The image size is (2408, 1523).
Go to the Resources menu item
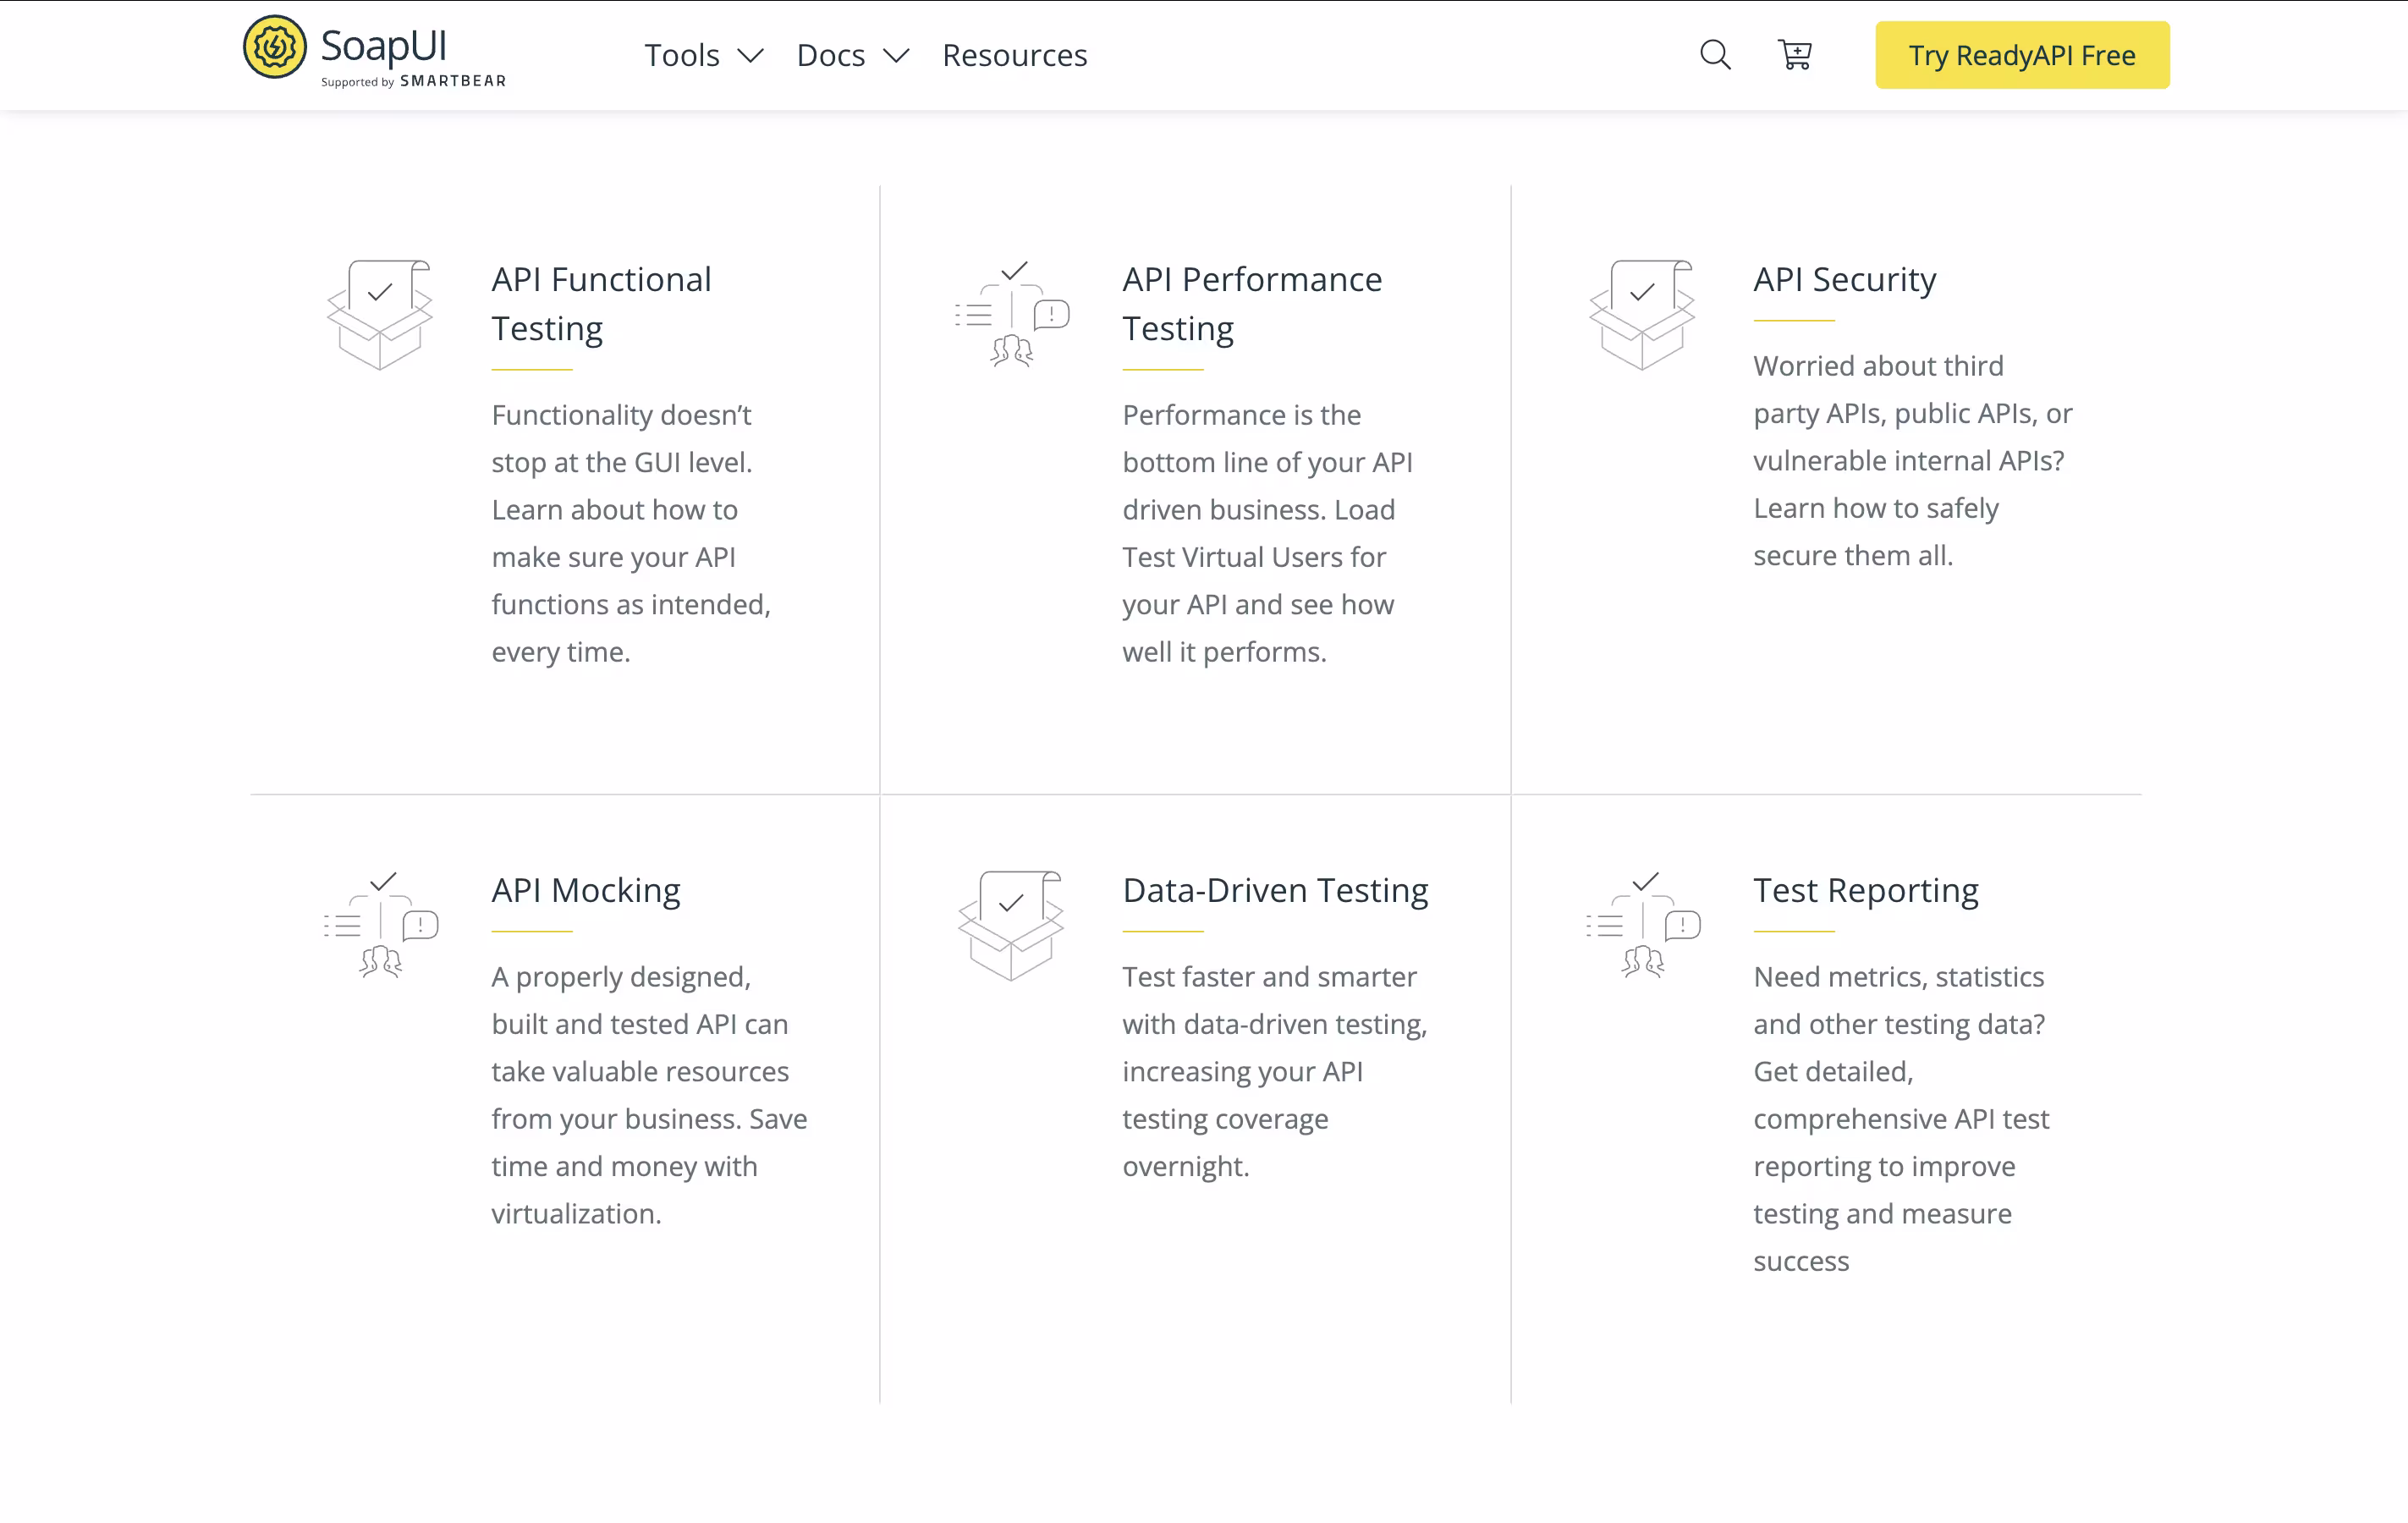click(x=1014, y=56)
